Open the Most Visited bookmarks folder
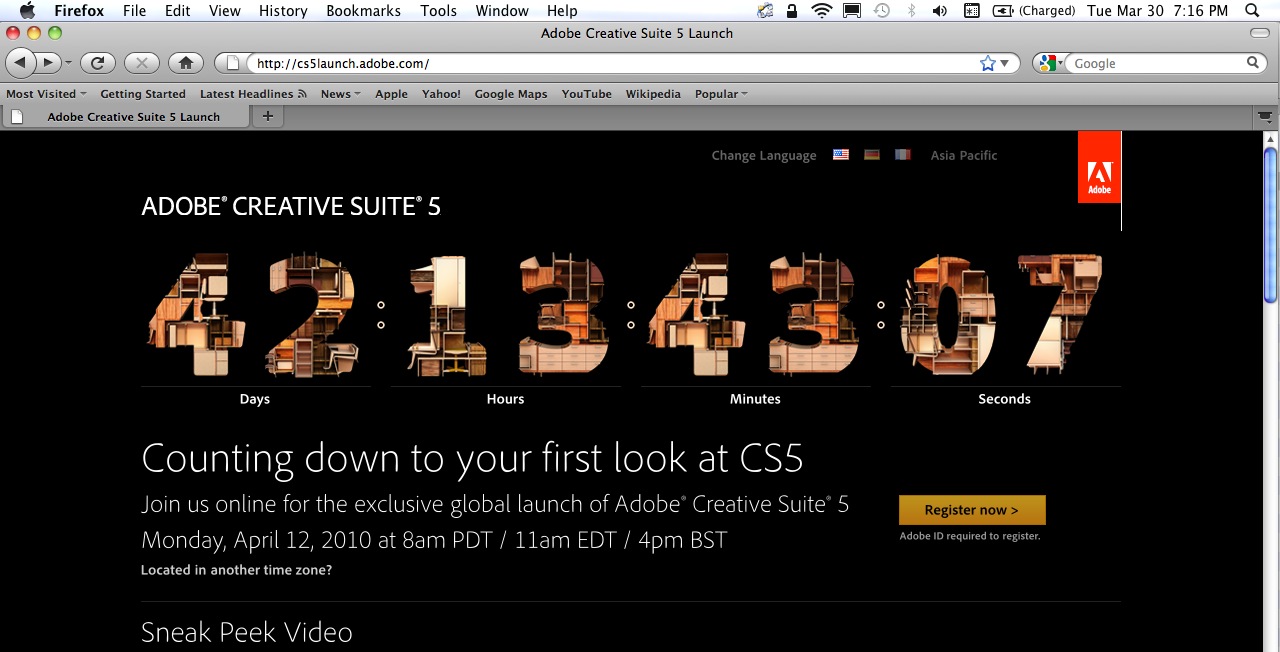This screenshot has height=652, width=1280. 46,94
